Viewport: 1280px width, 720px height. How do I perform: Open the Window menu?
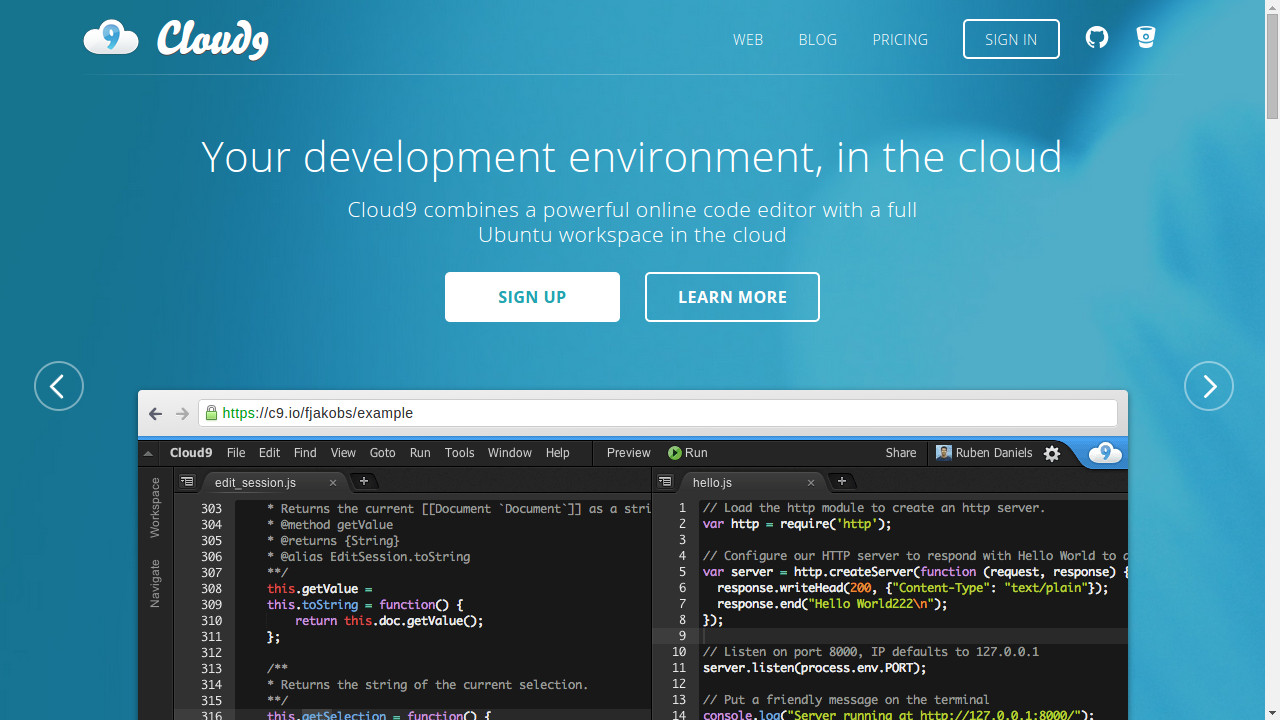[x=510, y=453]
